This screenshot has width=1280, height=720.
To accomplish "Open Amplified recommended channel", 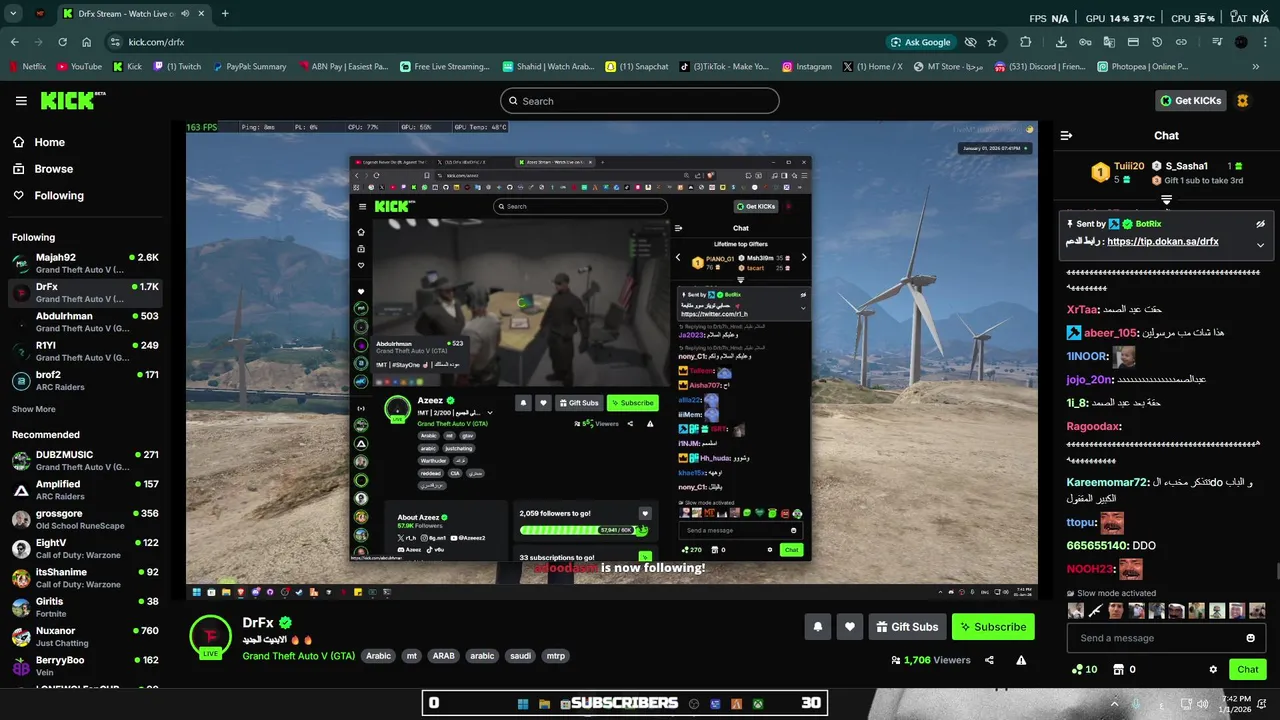I will point(84,490).
